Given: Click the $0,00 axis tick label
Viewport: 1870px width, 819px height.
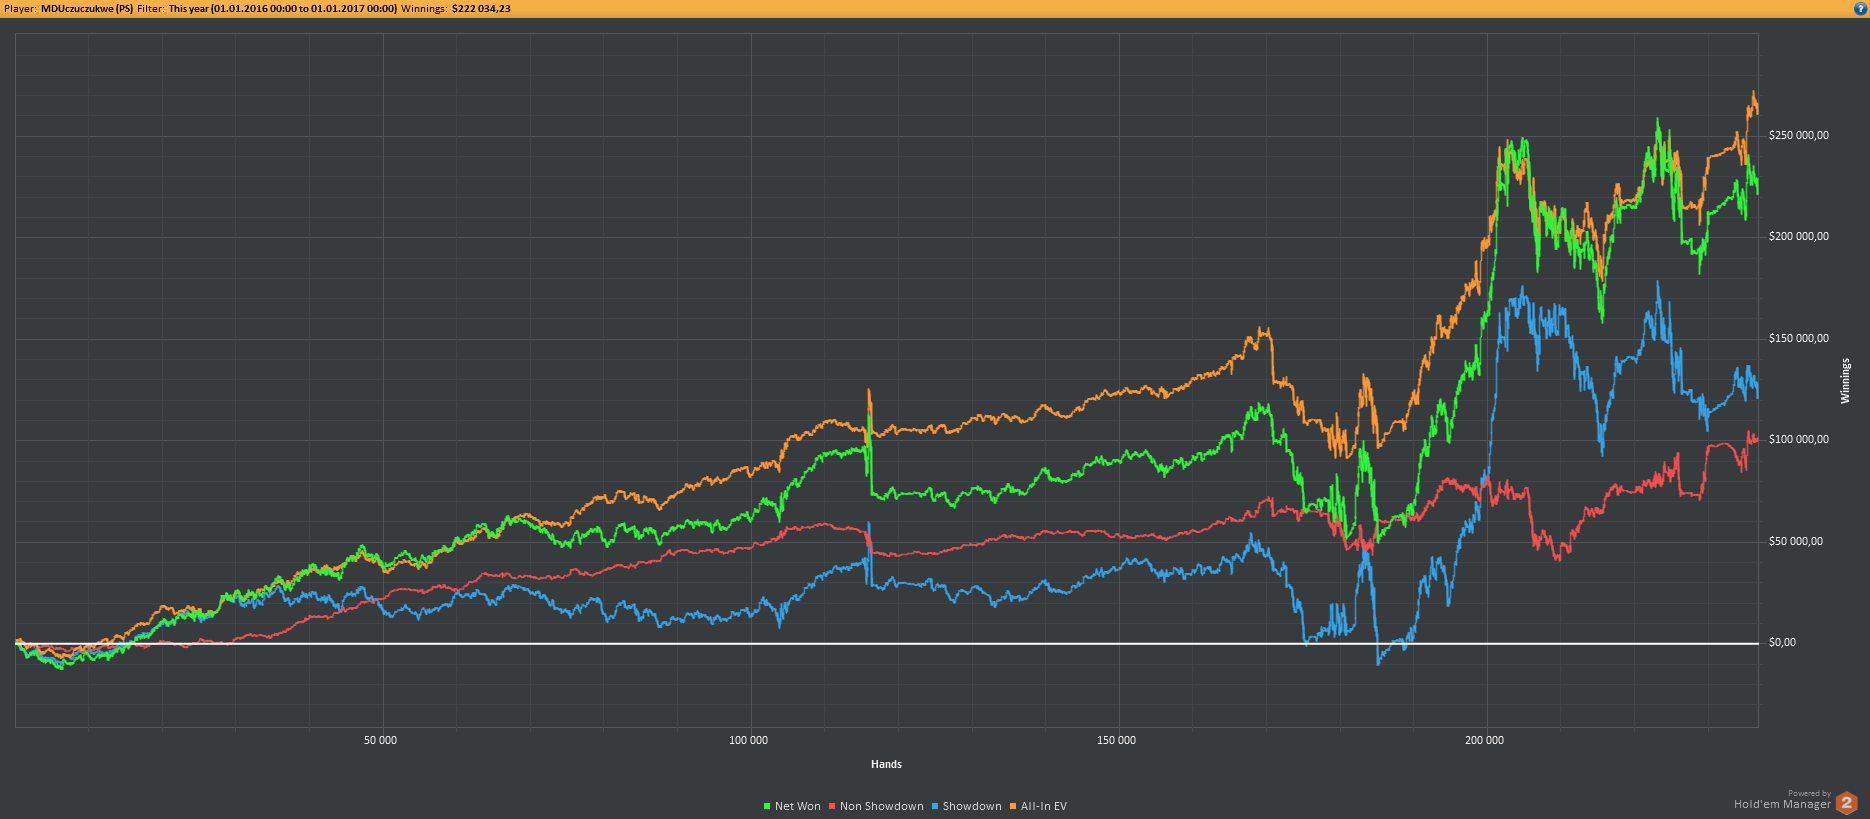Looking at the screenshot, I should coord(1782,642).
